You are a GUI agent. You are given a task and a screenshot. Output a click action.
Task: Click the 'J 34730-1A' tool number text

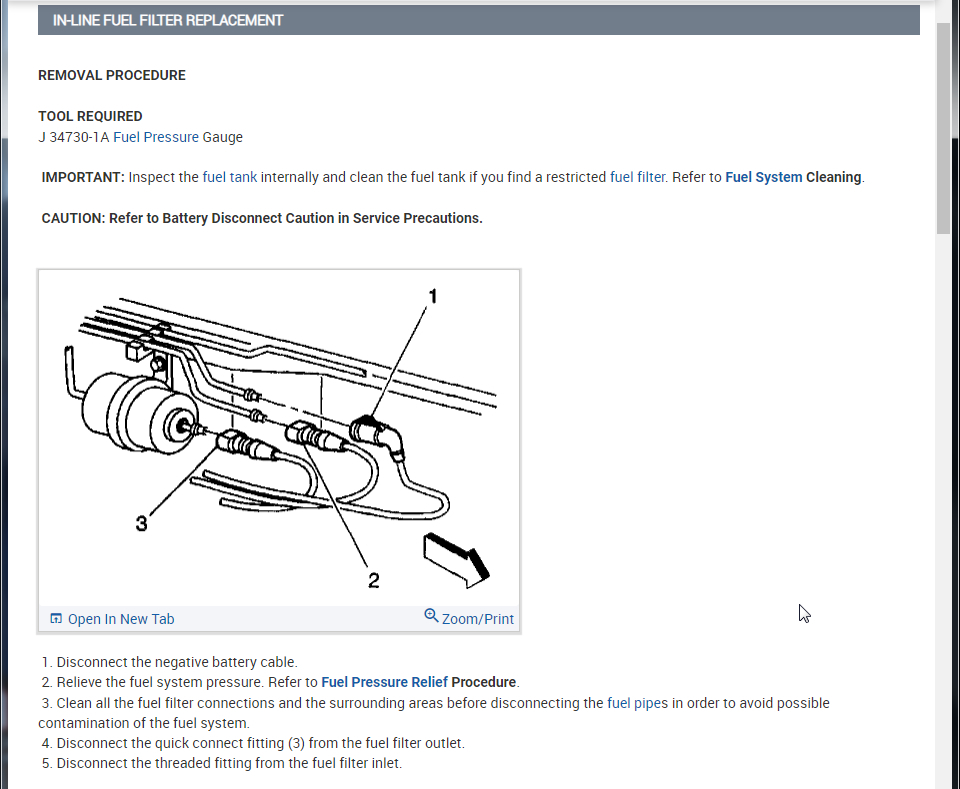(73, 137)
